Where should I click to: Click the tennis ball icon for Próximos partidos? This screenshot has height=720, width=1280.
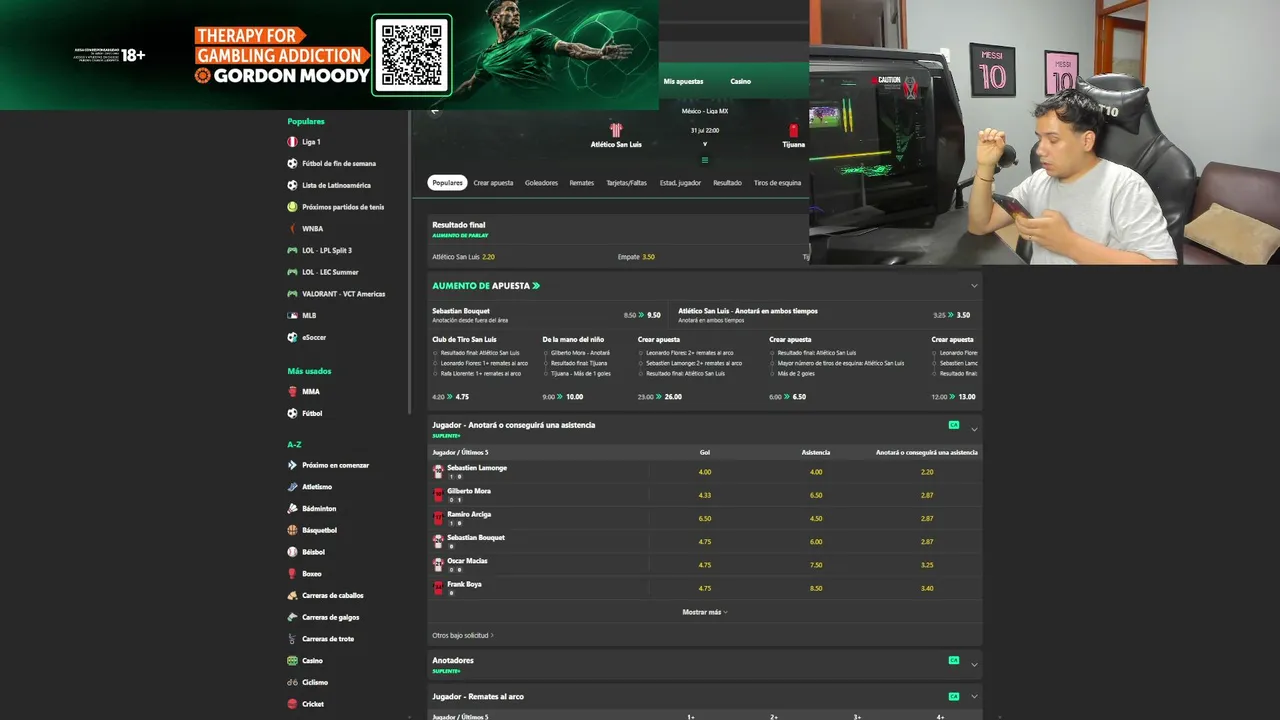(292, 207)
